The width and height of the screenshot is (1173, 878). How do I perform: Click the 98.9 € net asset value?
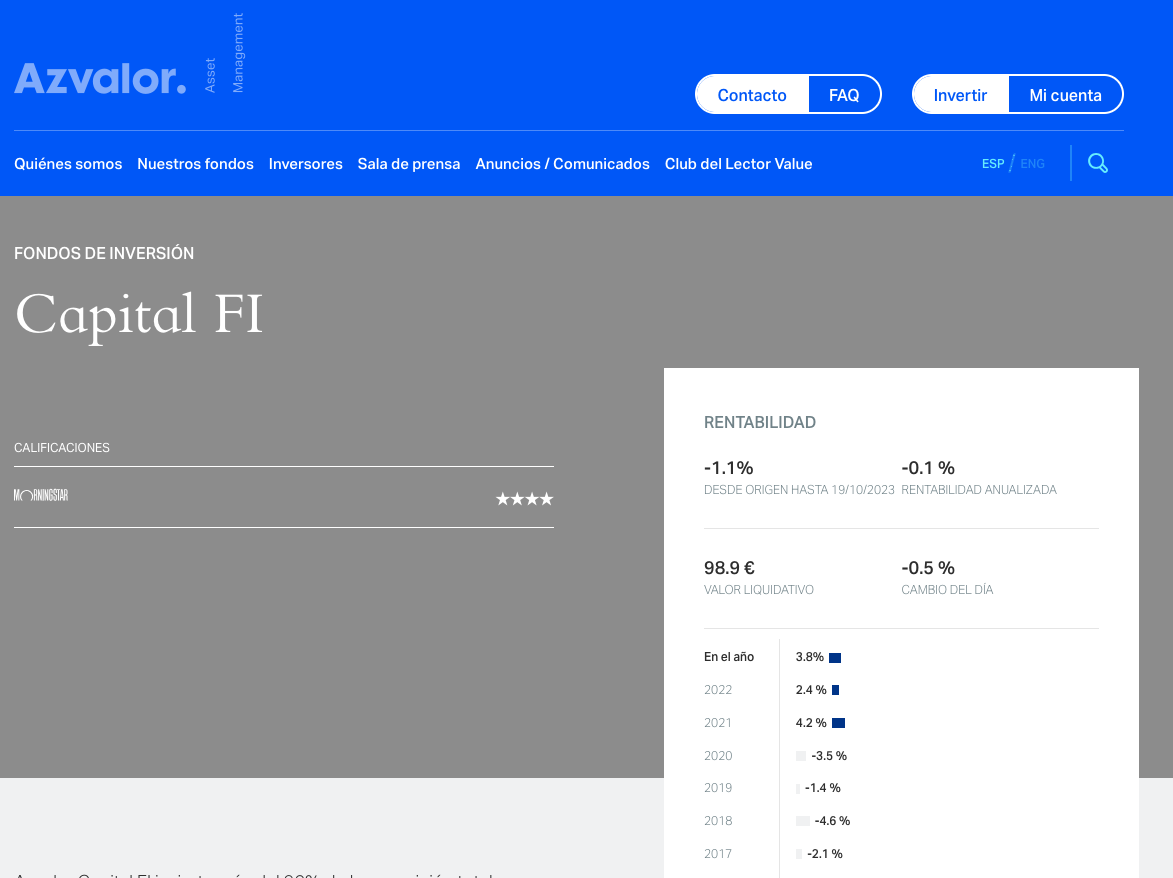point(729,568)
